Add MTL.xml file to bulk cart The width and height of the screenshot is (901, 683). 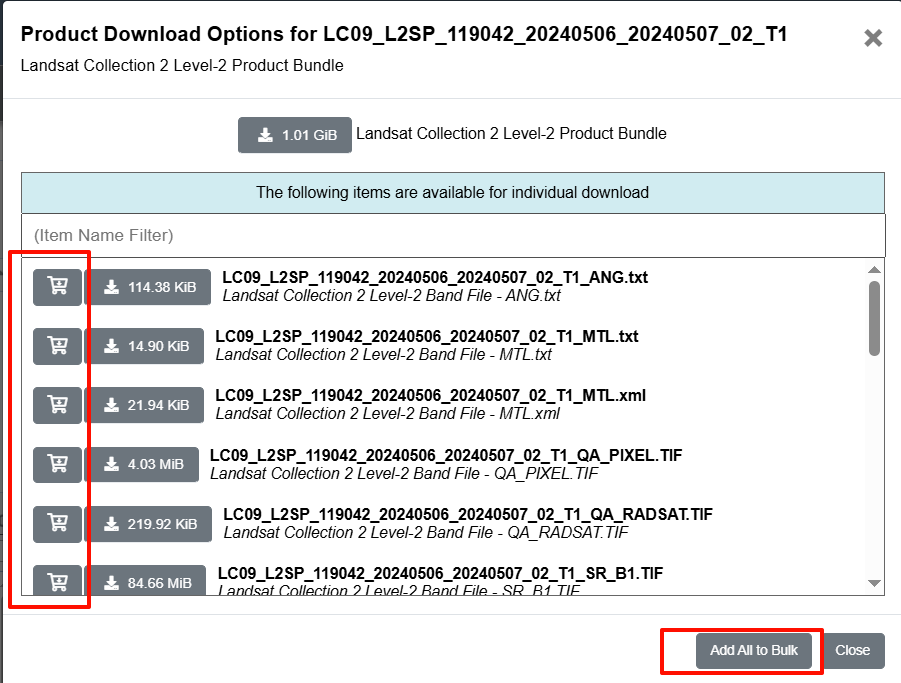(57, 405)
